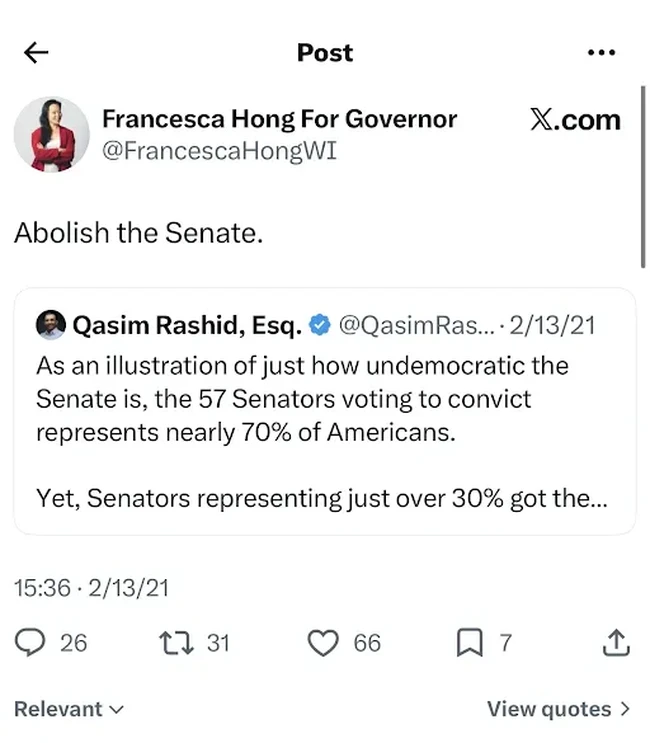This screenshot has height=743, width=650.
Task: Click the View quotes chevron arrow
Action: pos(625,709)
